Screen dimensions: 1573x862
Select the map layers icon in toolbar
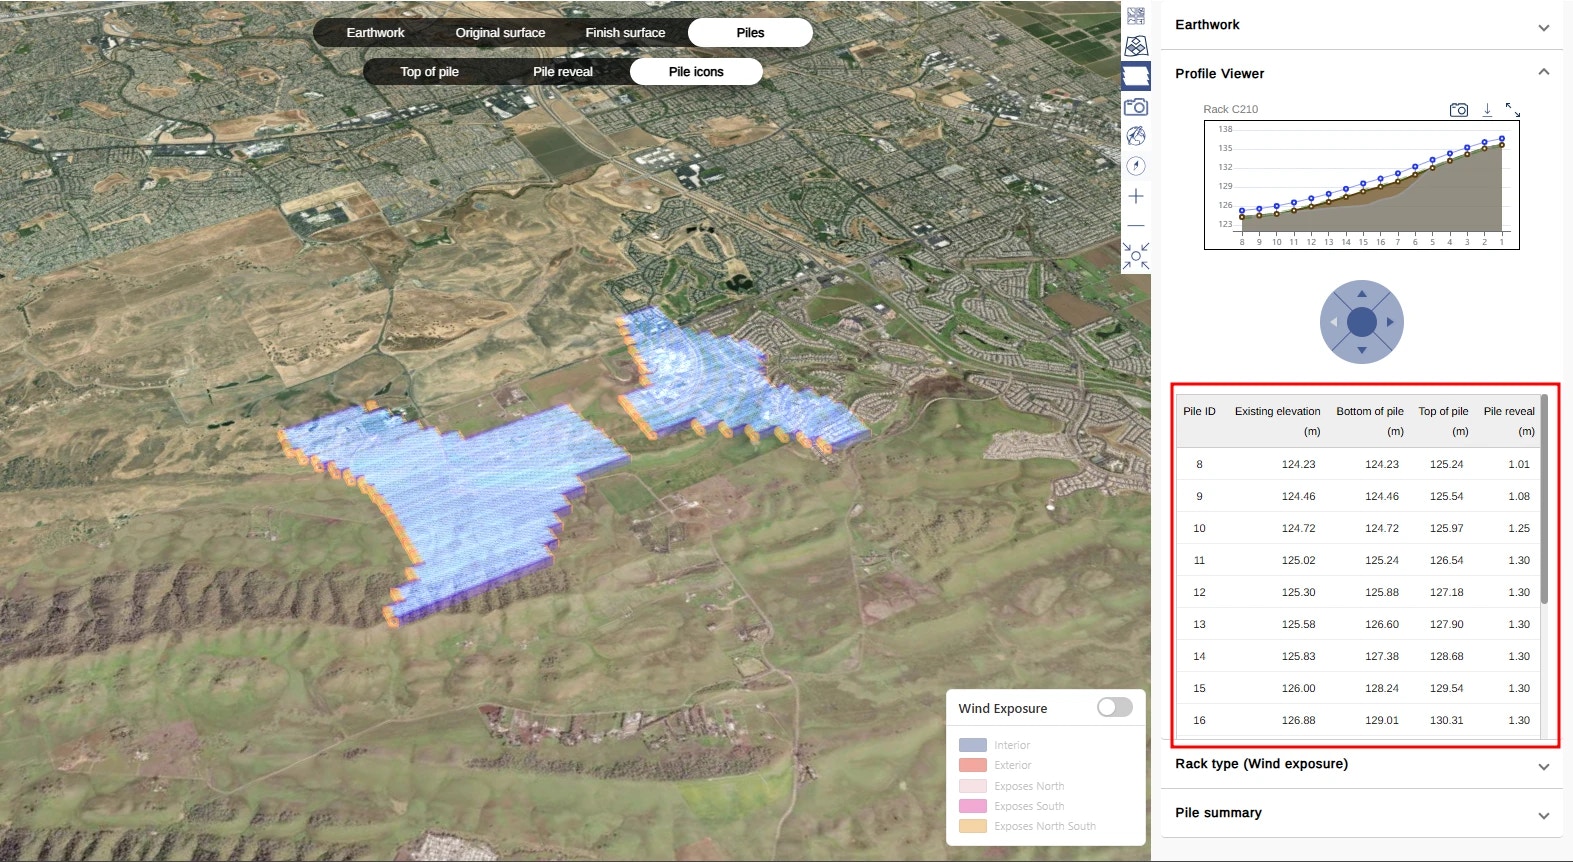pyautogui.click(x=1136, y=46)
